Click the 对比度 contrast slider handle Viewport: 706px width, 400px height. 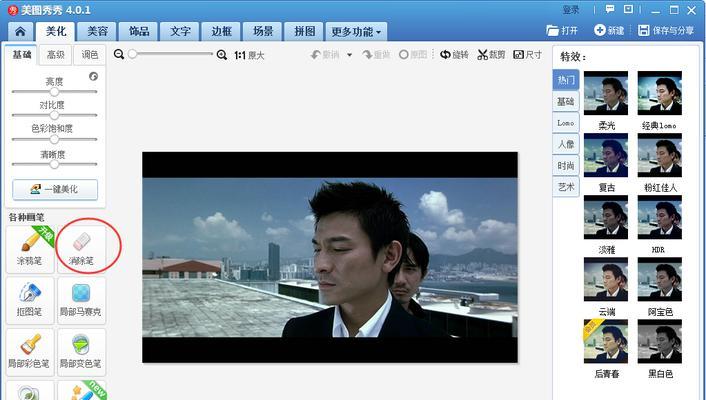[54, 115]
